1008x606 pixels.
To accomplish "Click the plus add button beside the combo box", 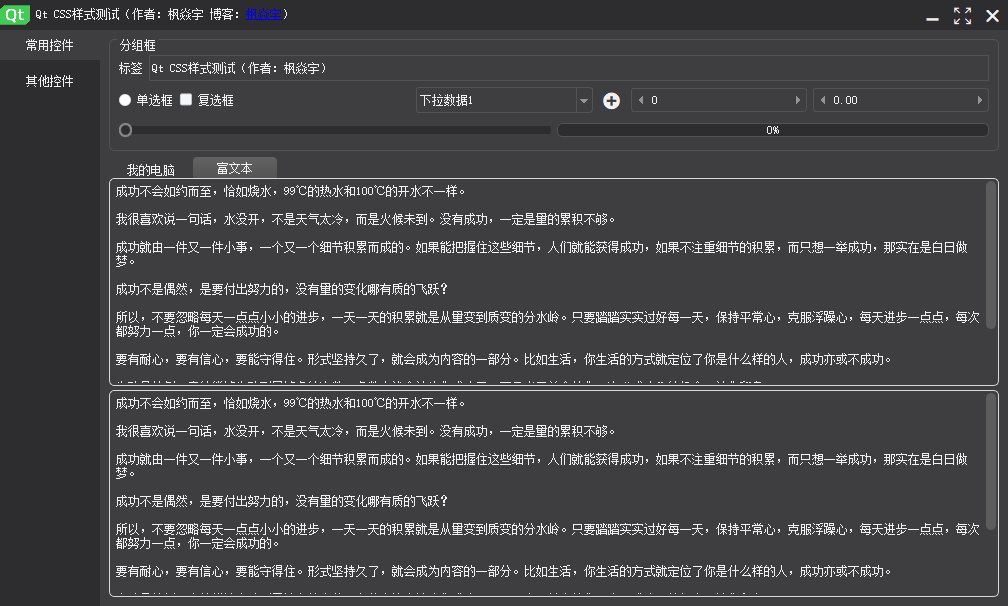I will click(611, 100).
